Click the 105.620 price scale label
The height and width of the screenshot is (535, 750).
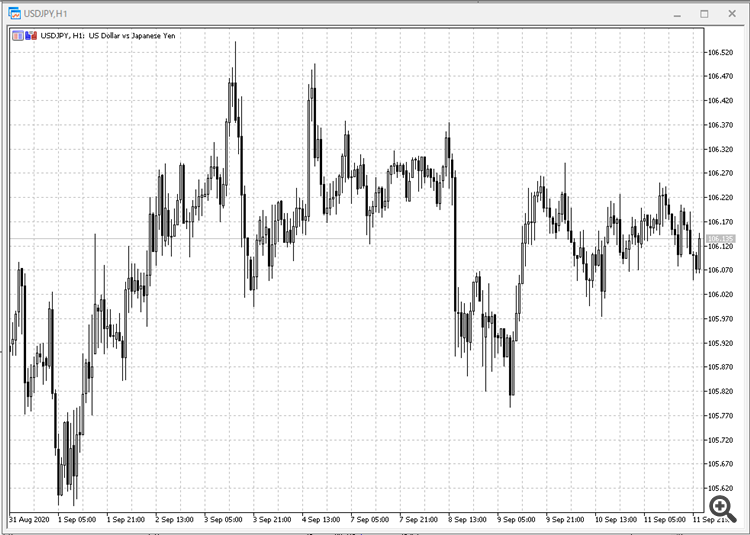[x=720, y=488]
